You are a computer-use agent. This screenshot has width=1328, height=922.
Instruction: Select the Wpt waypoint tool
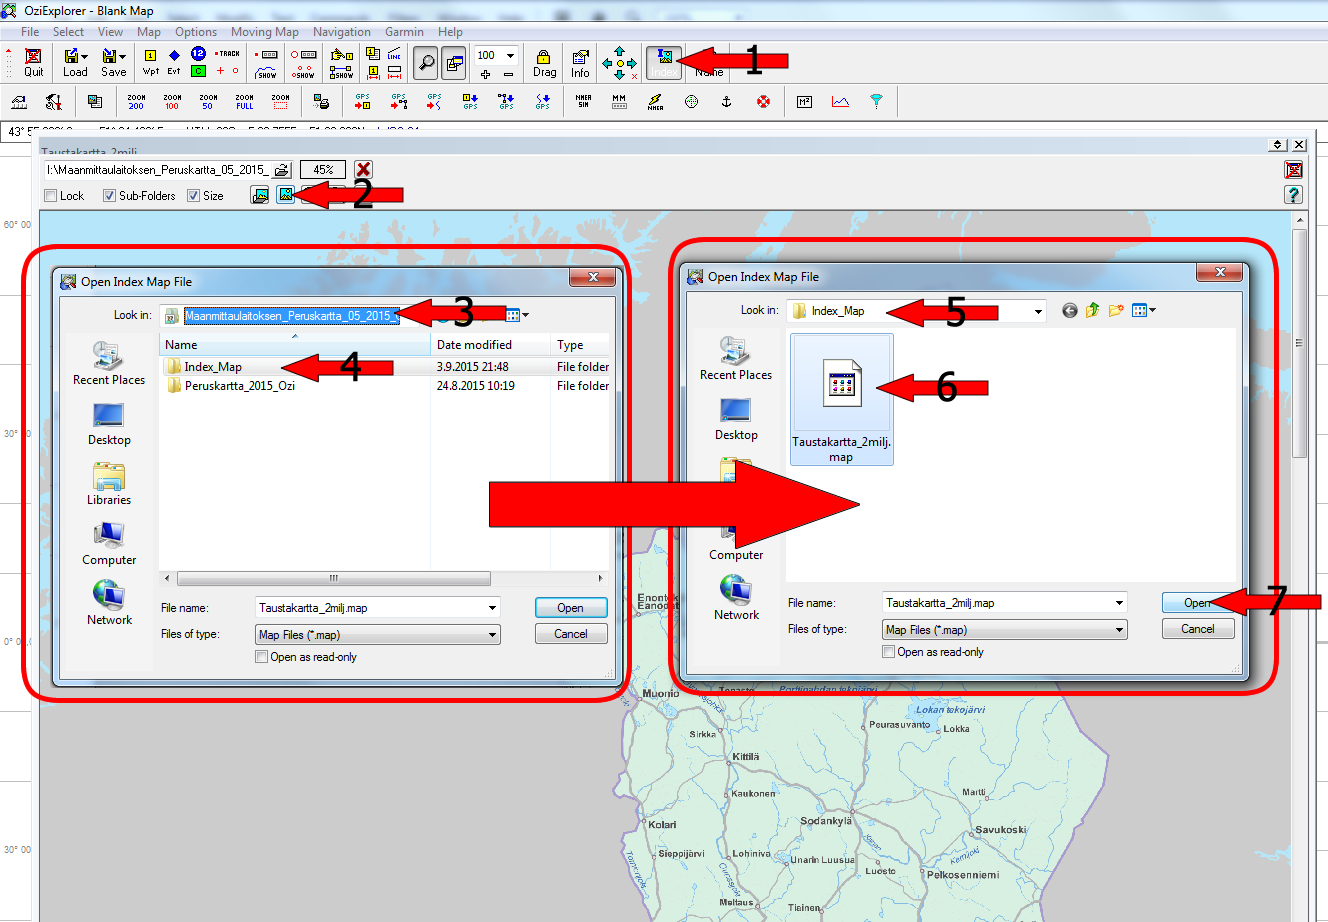click(x=151, y=62)
